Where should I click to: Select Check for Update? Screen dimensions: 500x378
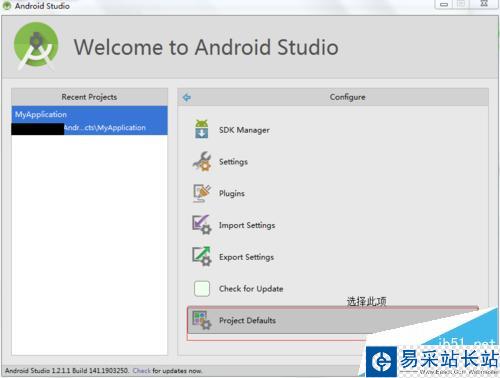coord(251,289)
